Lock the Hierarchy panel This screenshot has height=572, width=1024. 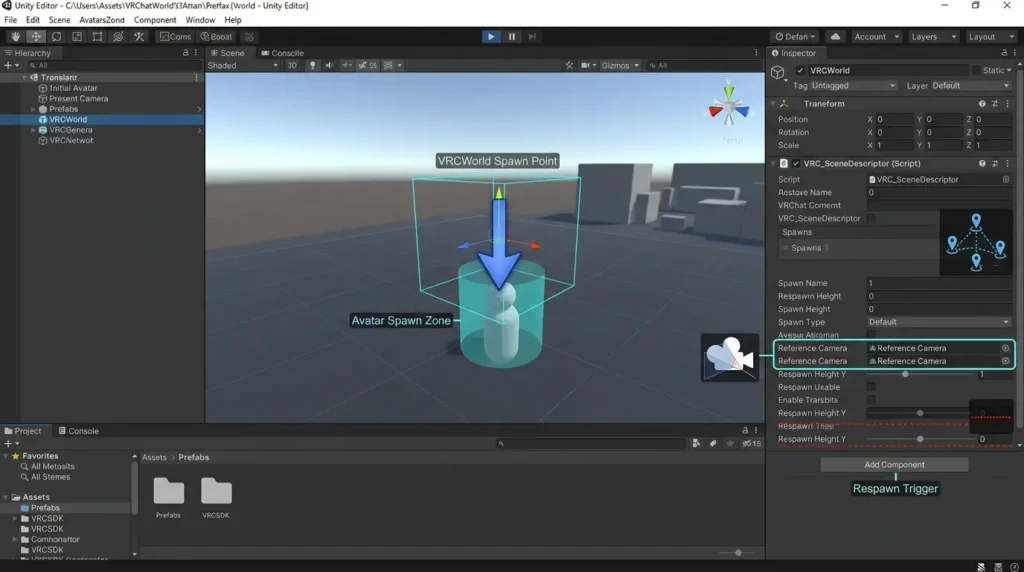coord(185,53)
